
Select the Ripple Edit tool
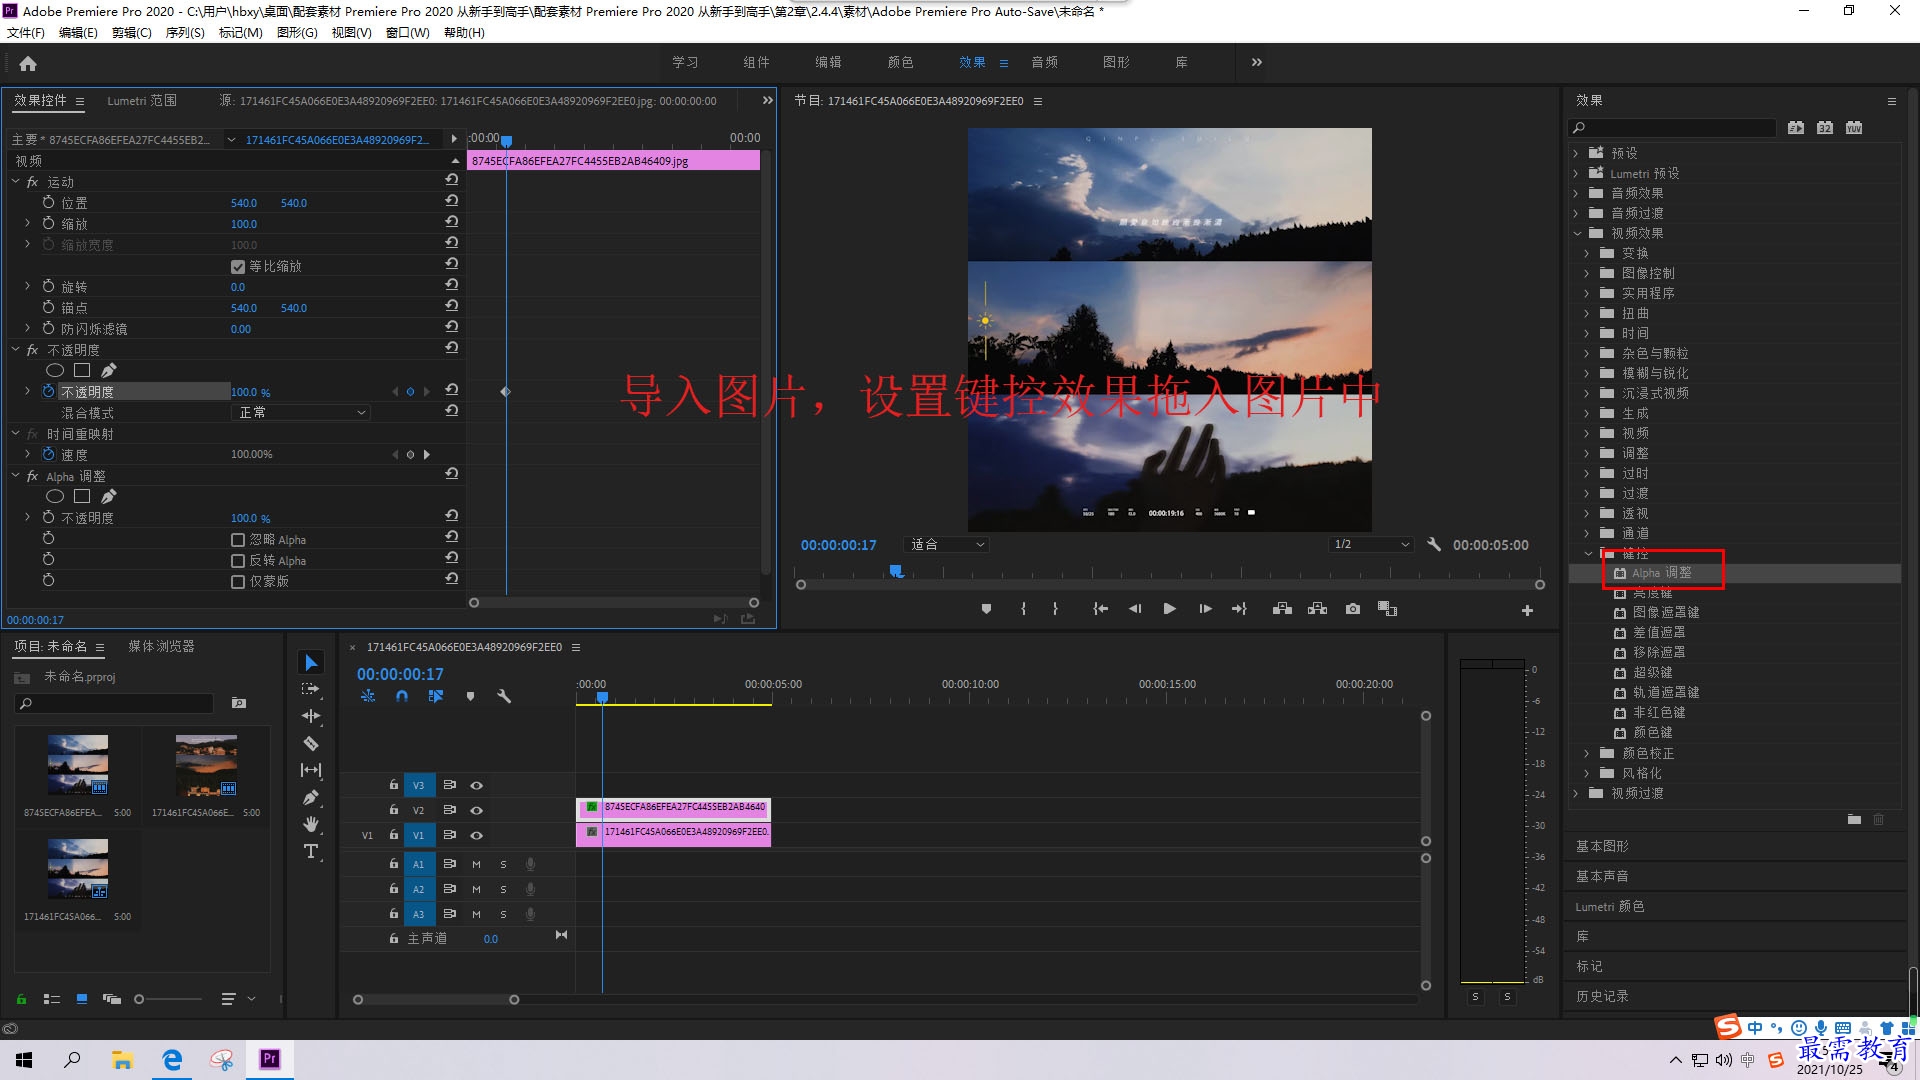pyautogui.click(x=311, y=716)
